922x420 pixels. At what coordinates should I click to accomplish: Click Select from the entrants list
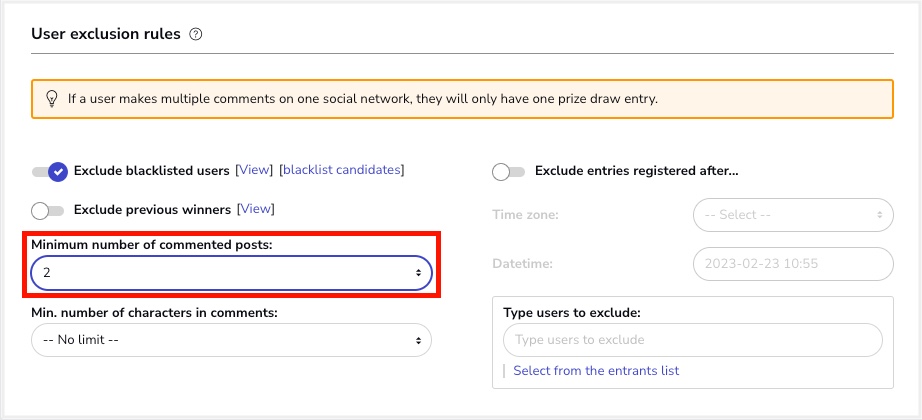pos(596,371)
